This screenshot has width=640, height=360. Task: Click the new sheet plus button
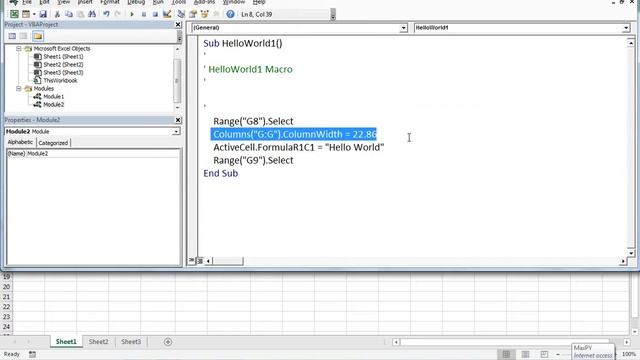(x=168, y=342)
